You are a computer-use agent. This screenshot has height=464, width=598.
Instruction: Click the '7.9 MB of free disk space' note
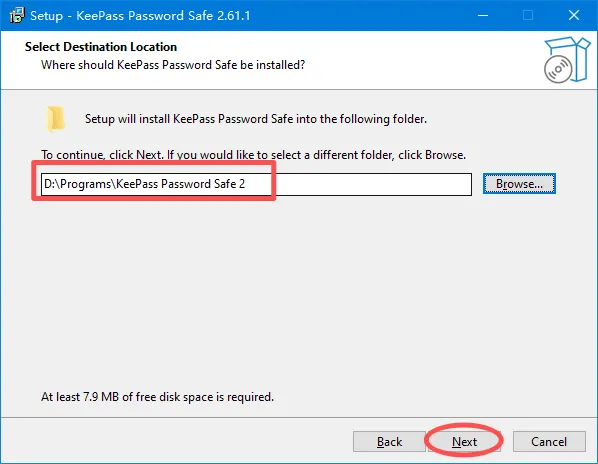(157, 397)
